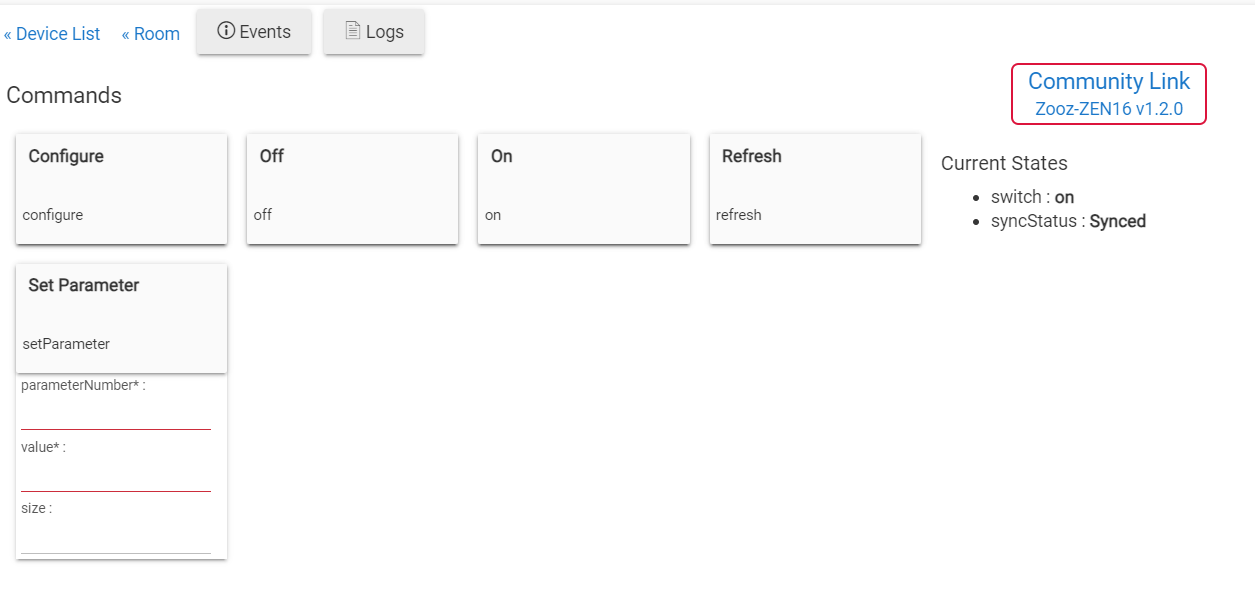The image size is (1255, 589).
Task: Focus the size input field
Action: [116, 538]
